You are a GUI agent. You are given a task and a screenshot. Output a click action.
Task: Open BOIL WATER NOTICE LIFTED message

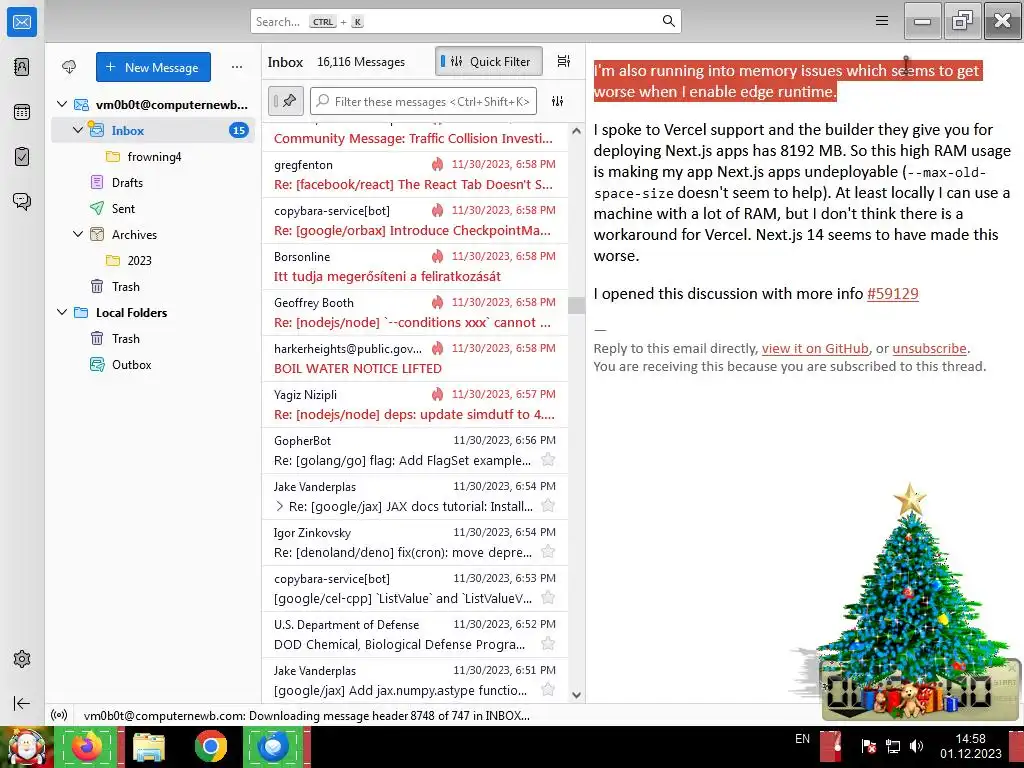[x=415, y=359]
